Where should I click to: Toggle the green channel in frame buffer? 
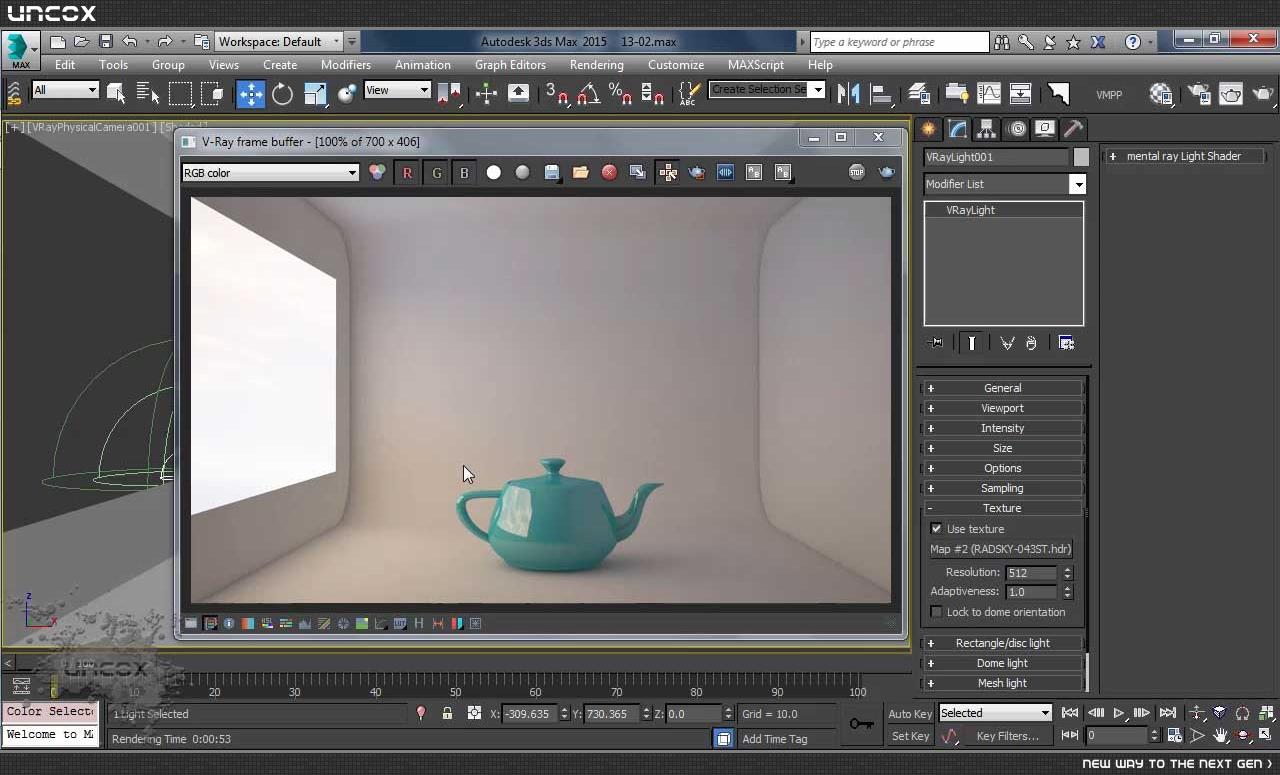(x=436, y=173)
